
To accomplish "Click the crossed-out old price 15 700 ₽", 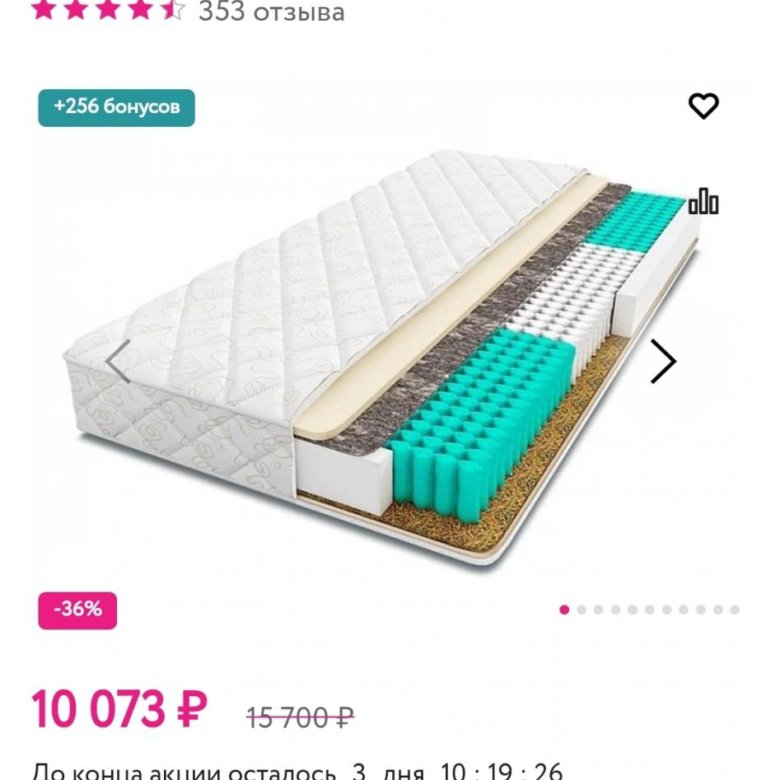I will pyautogui.click(x=300, y=716).
